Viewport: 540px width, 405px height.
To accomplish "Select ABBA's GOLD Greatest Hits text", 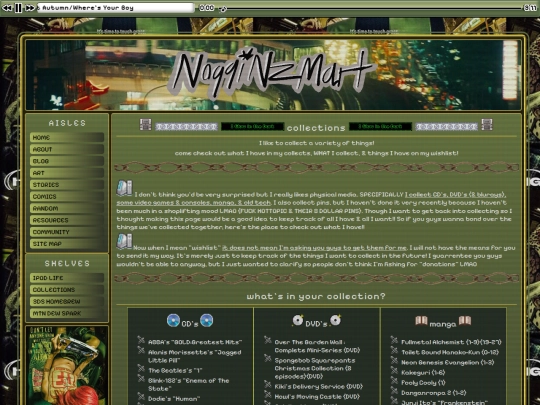I will tap(195, 342).
